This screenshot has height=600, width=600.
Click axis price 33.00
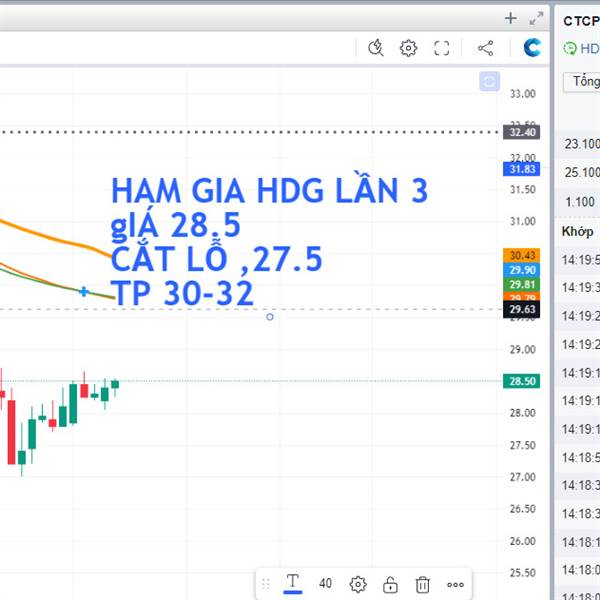tap(522, 94)
